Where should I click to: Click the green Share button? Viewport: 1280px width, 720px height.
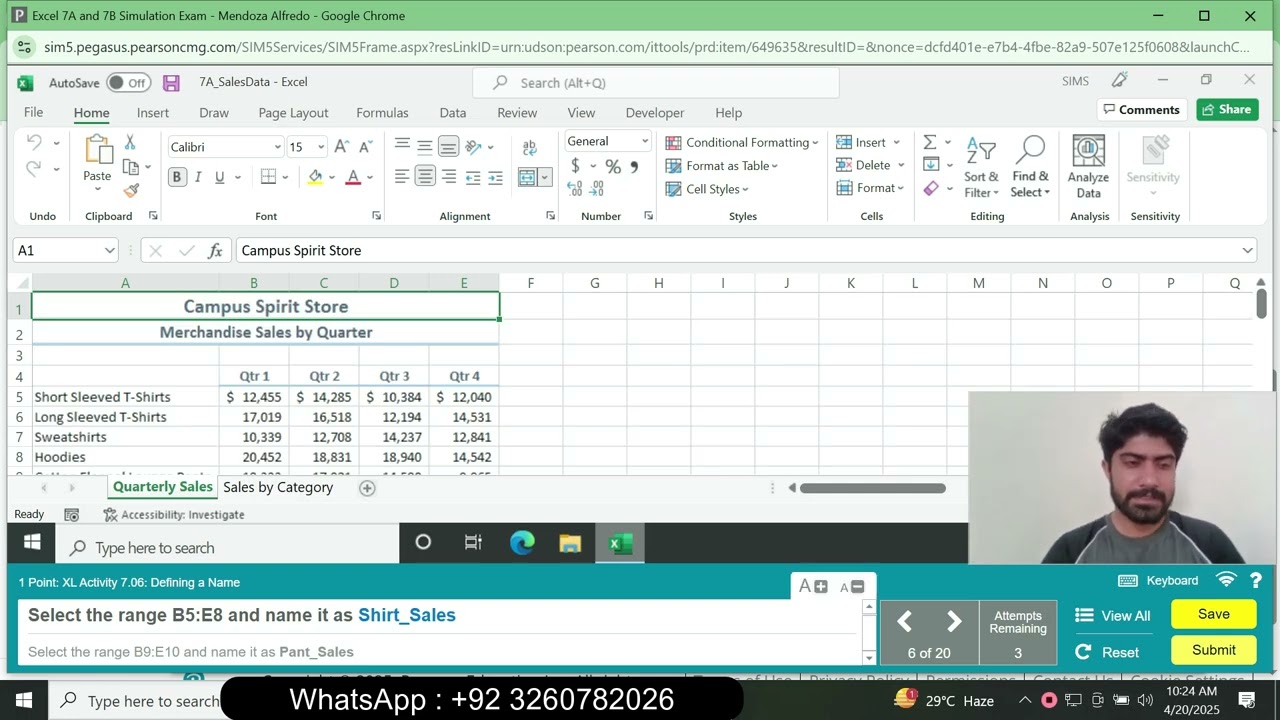click(1227, 110)
